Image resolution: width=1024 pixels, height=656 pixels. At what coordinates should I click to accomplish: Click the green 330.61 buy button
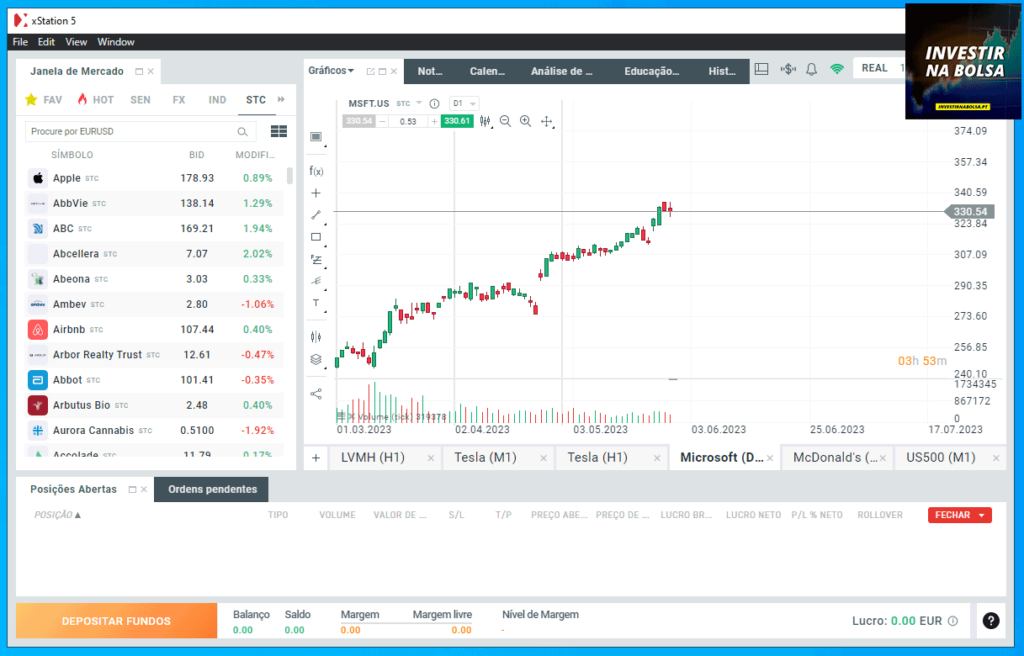[457, 121]
